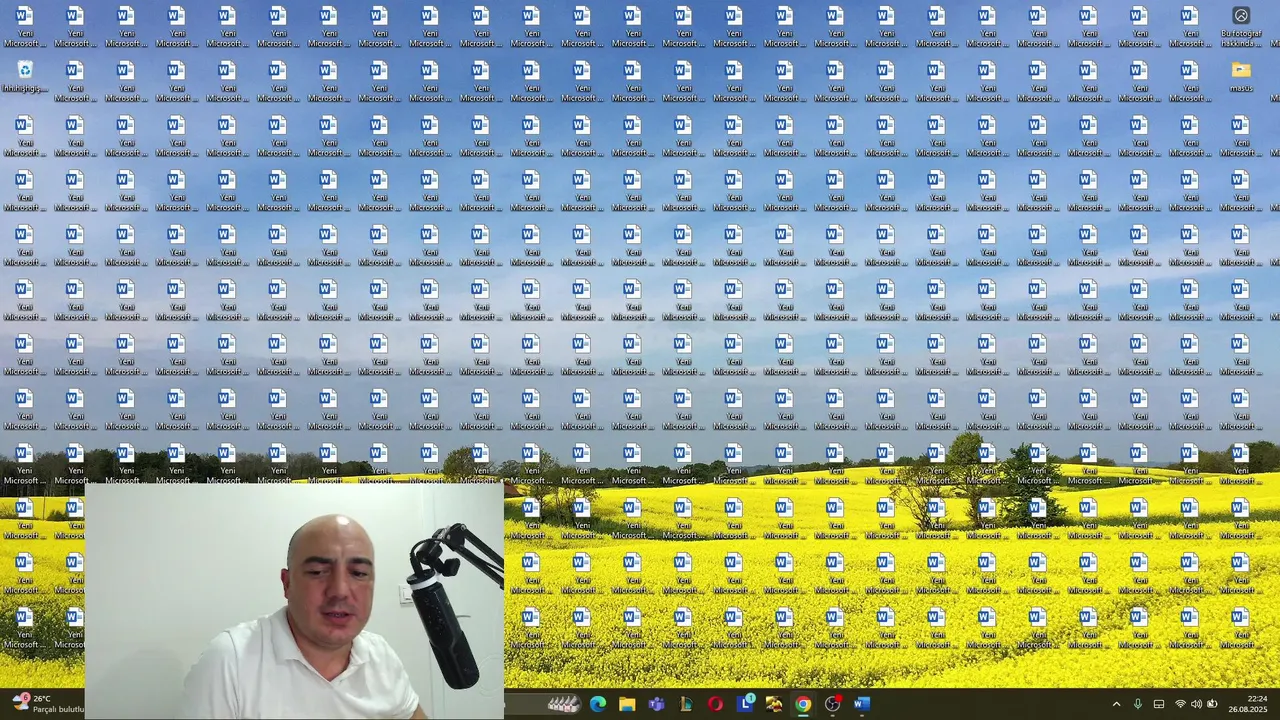This screenshot has width=1280, height=720.
Task: Click the taskbar search box image
Action: pyautogui.click(x=564, y=704)
